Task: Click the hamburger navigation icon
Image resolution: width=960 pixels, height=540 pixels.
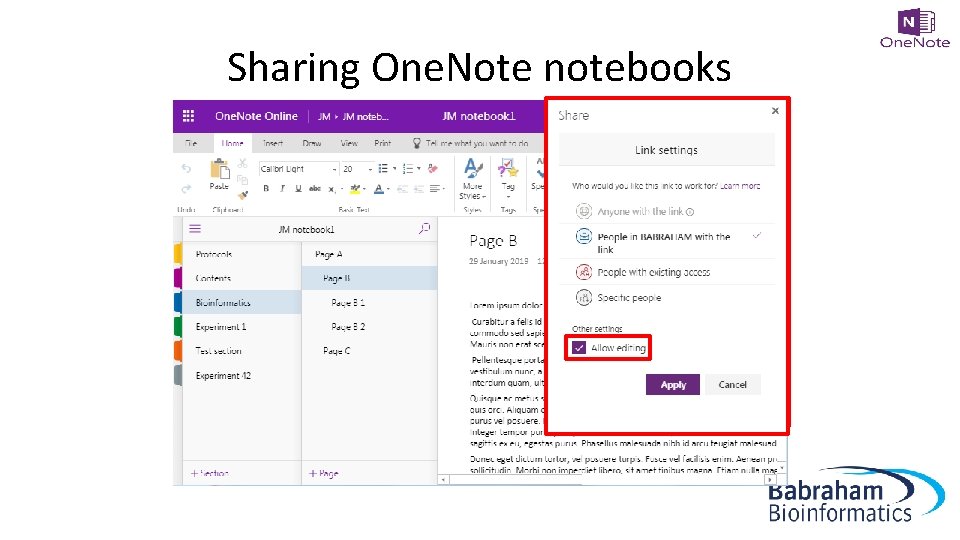Action: coord(195,229)
